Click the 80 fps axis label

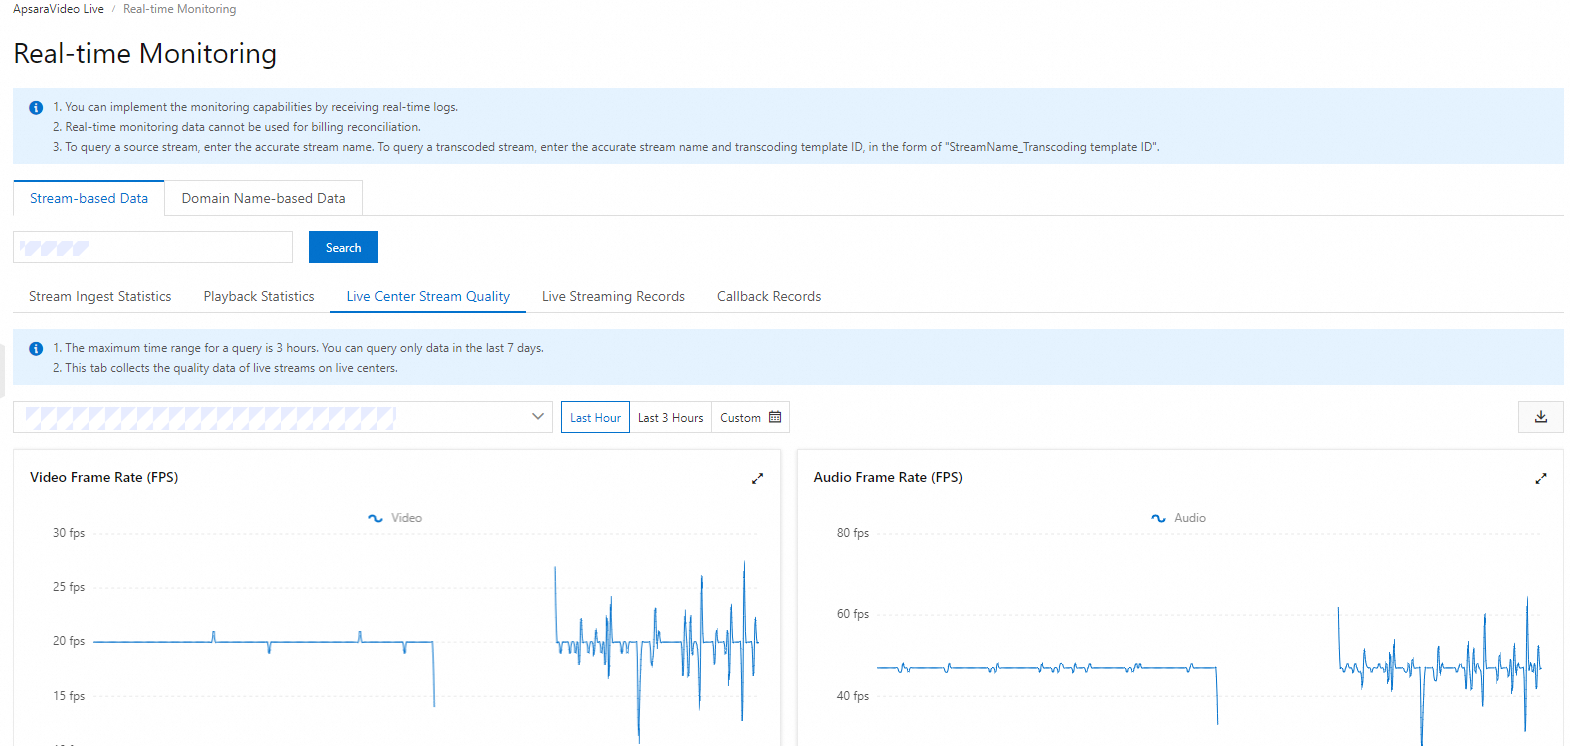coord(853,533)
